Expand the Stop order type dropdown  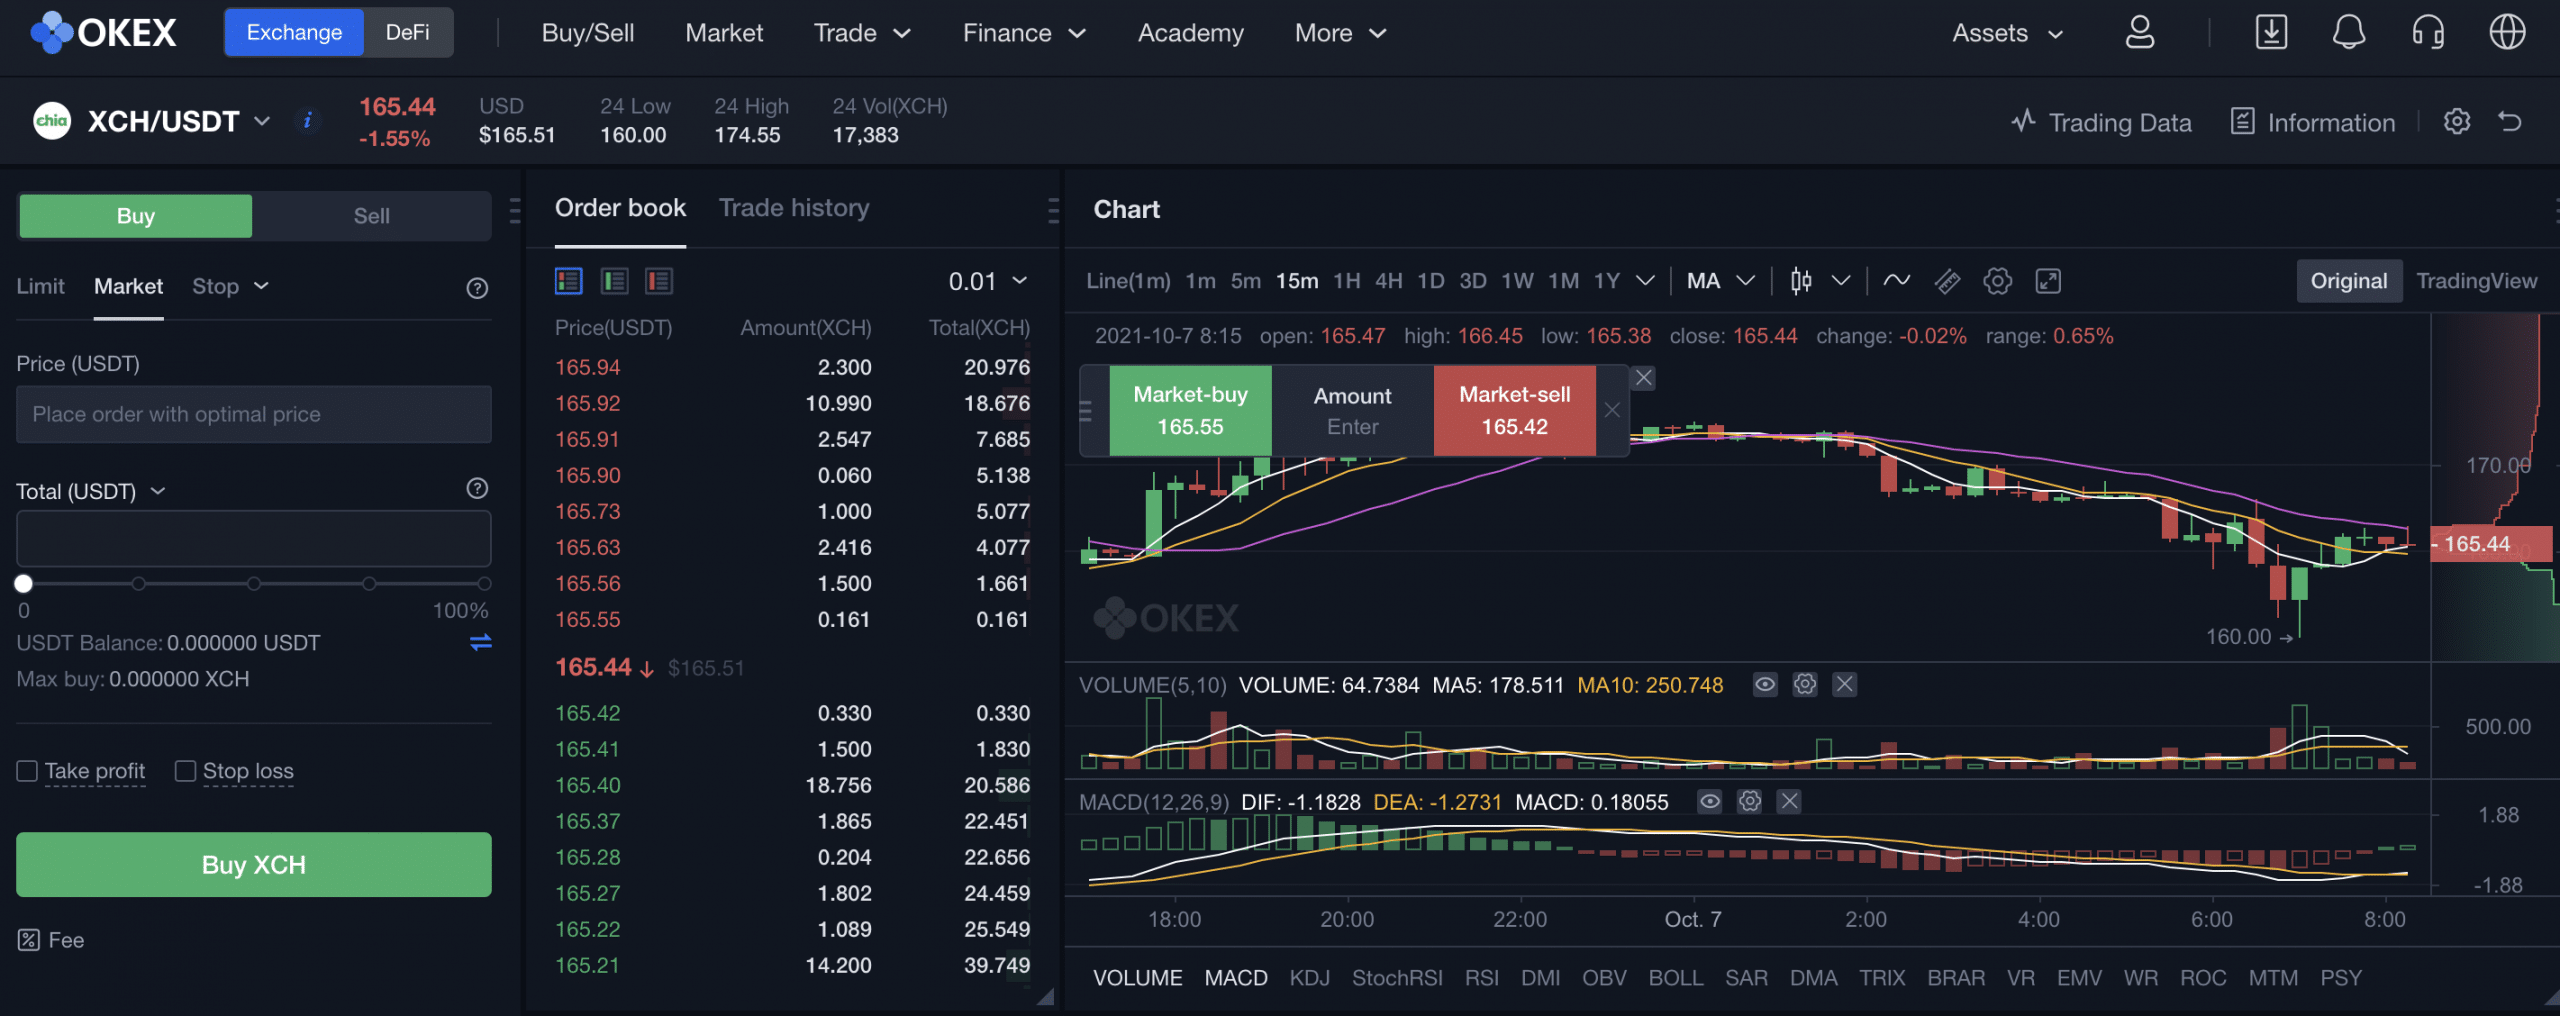(231, 286)
